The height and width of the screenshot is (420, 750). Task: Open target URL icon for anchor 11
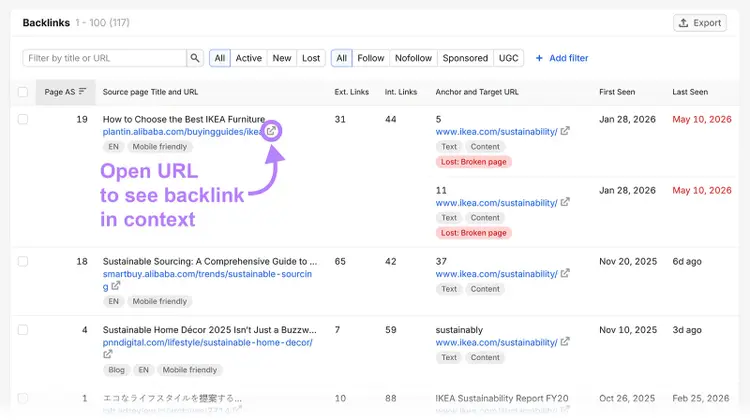[x=565, y=202]
